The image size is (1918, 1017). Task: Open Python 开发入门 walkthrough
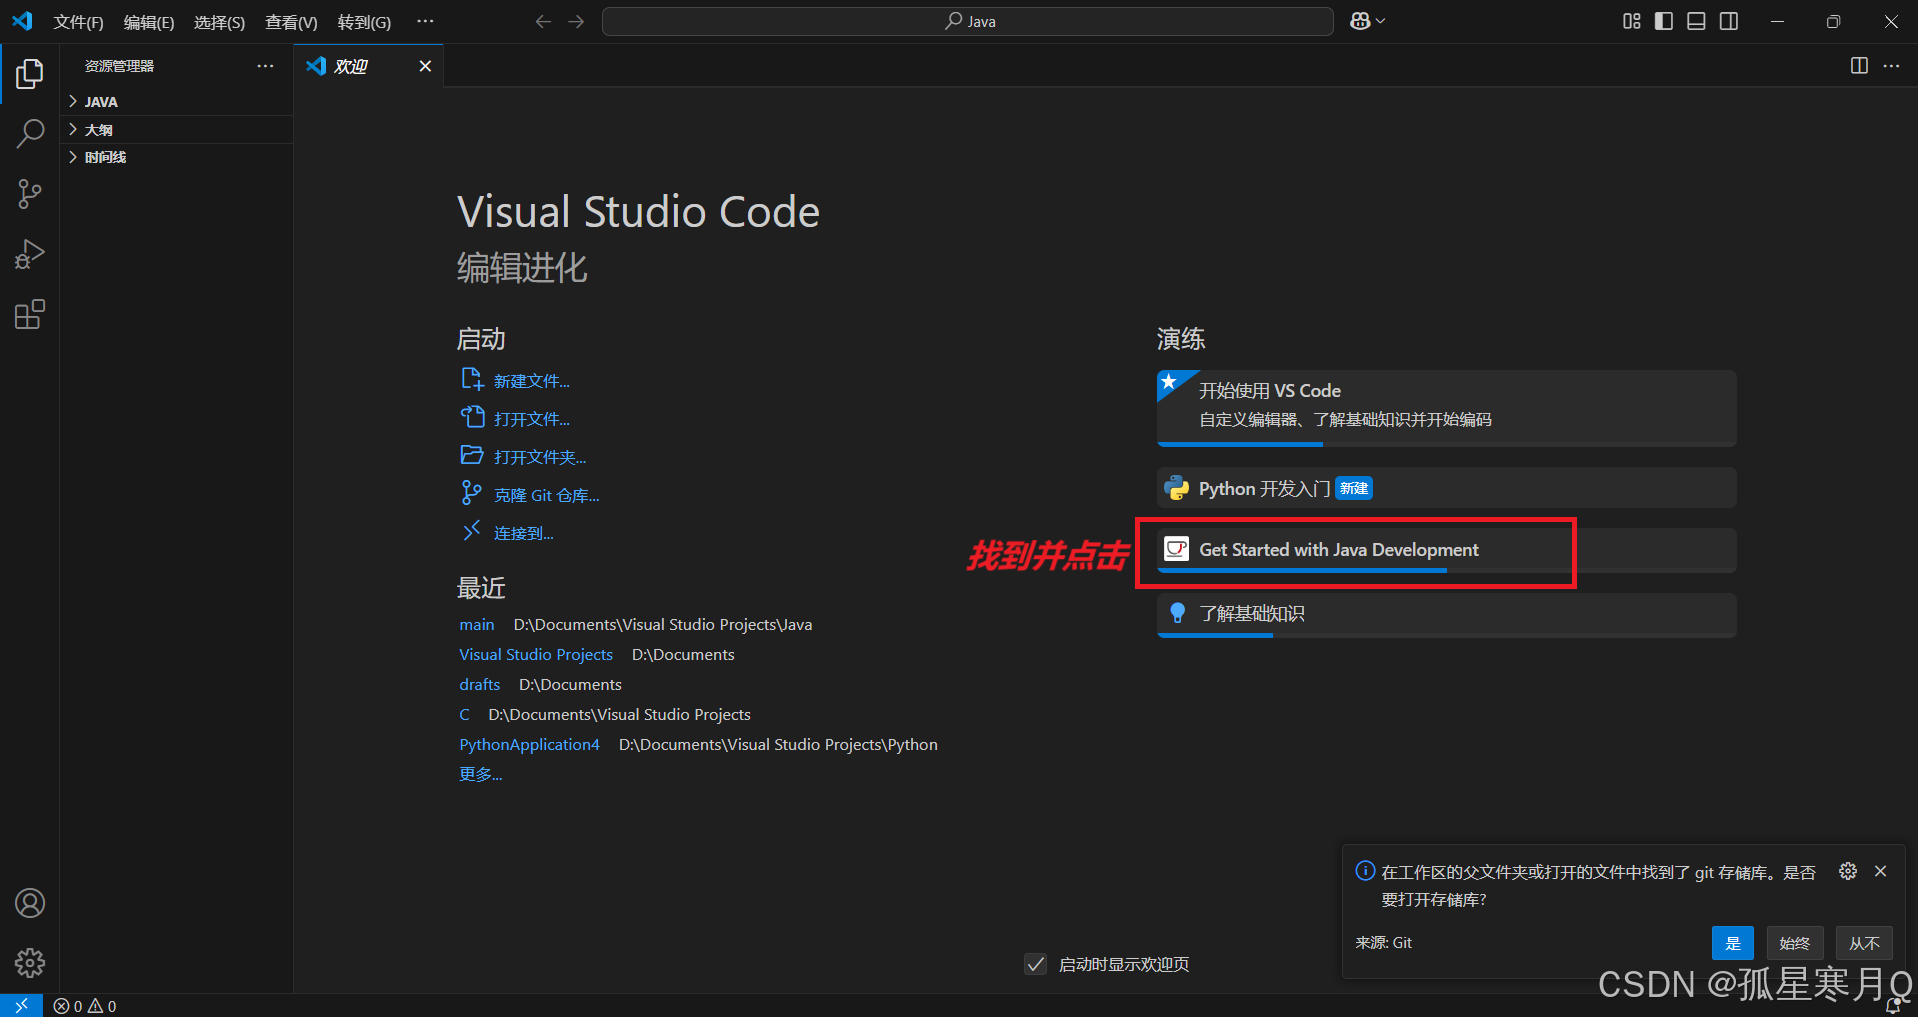point(1446,488)
